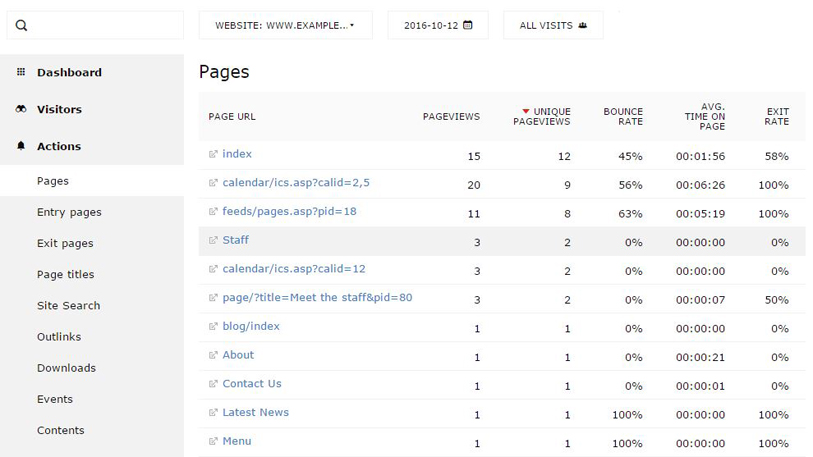The height and width of the screenshot is (457, 813).
Task: Click the Visitors binoculars icon
Action: click(21, 109)
